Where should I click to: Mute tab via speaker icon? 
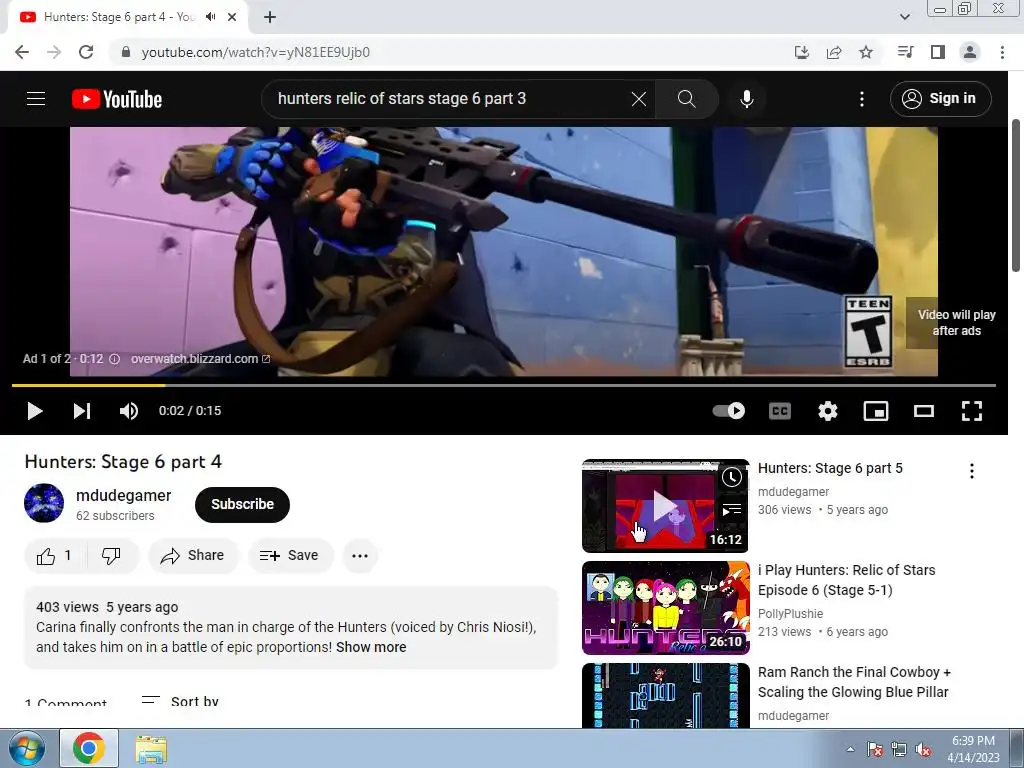point(210,17)
